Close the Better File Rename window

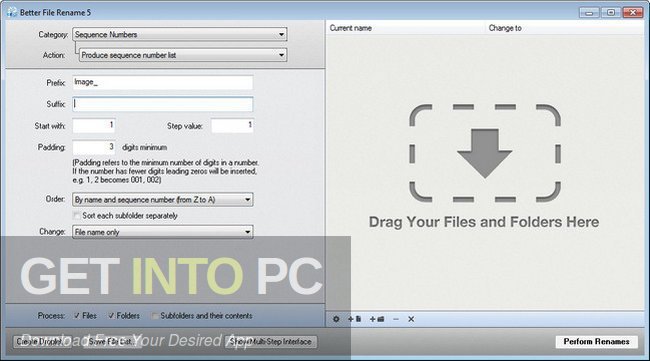click(x=633, y=12)
